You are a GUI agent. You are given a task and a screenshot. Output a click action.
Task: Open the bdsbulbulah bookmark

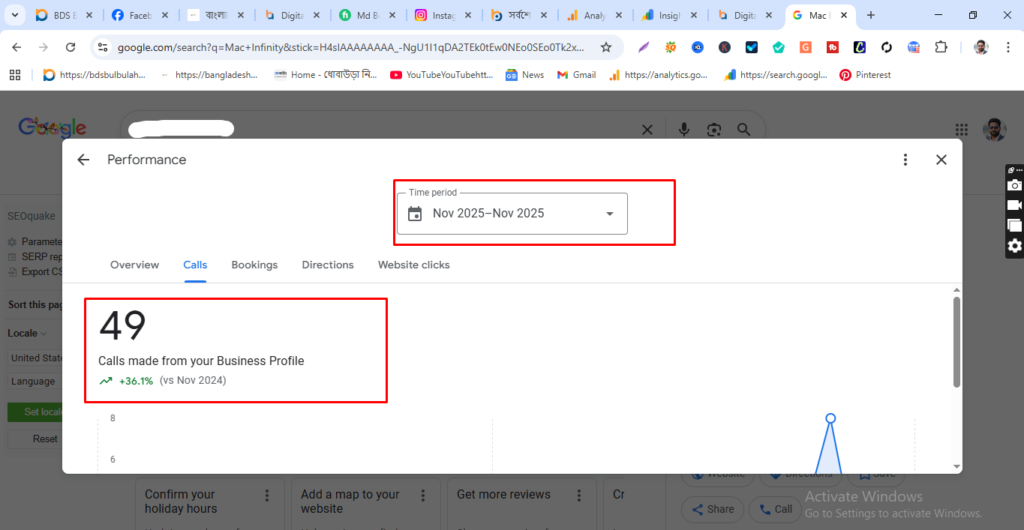94,75
